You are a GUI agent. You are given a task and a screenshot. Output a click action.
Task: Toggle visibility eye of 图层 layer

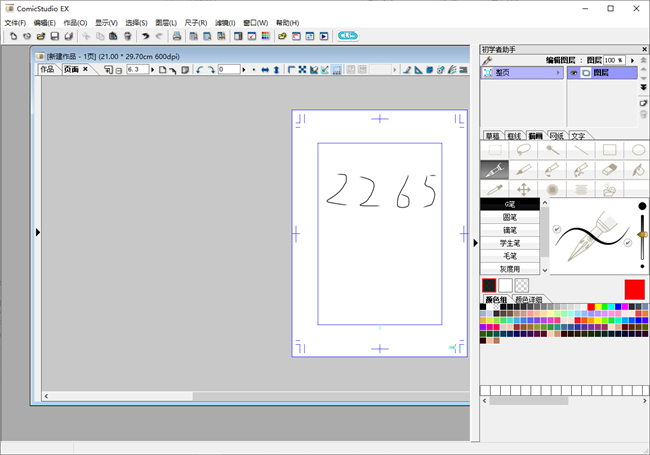[574, 73]
